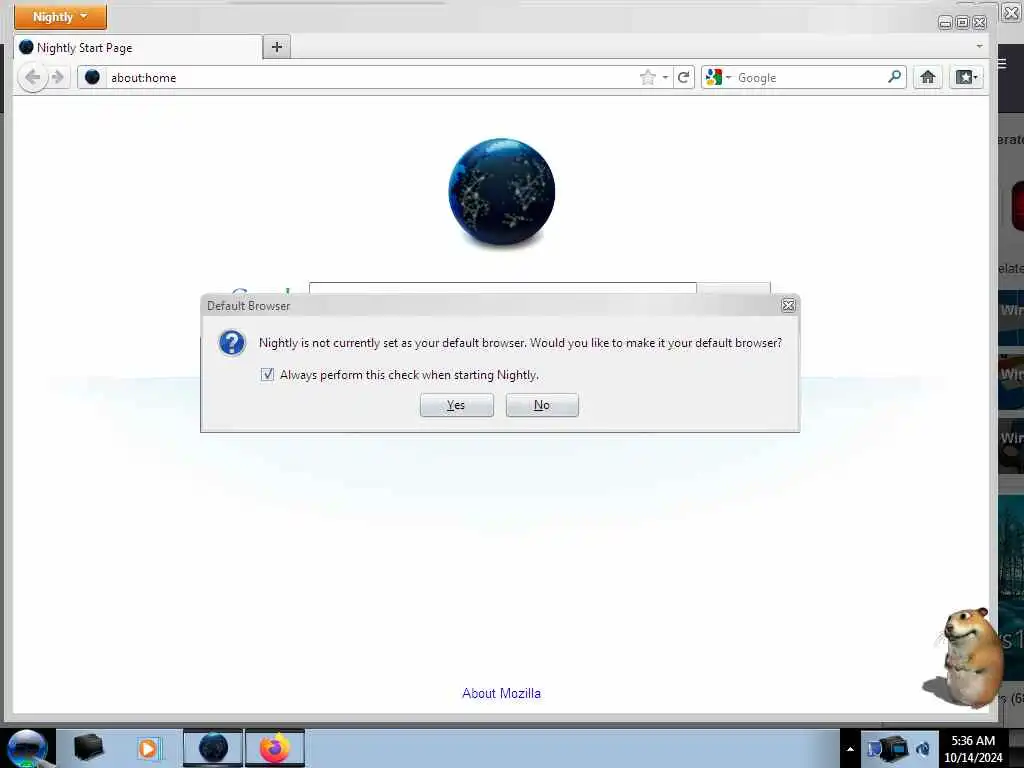
Task: Open the orange Nightly menu button
Action: point(60,16)
